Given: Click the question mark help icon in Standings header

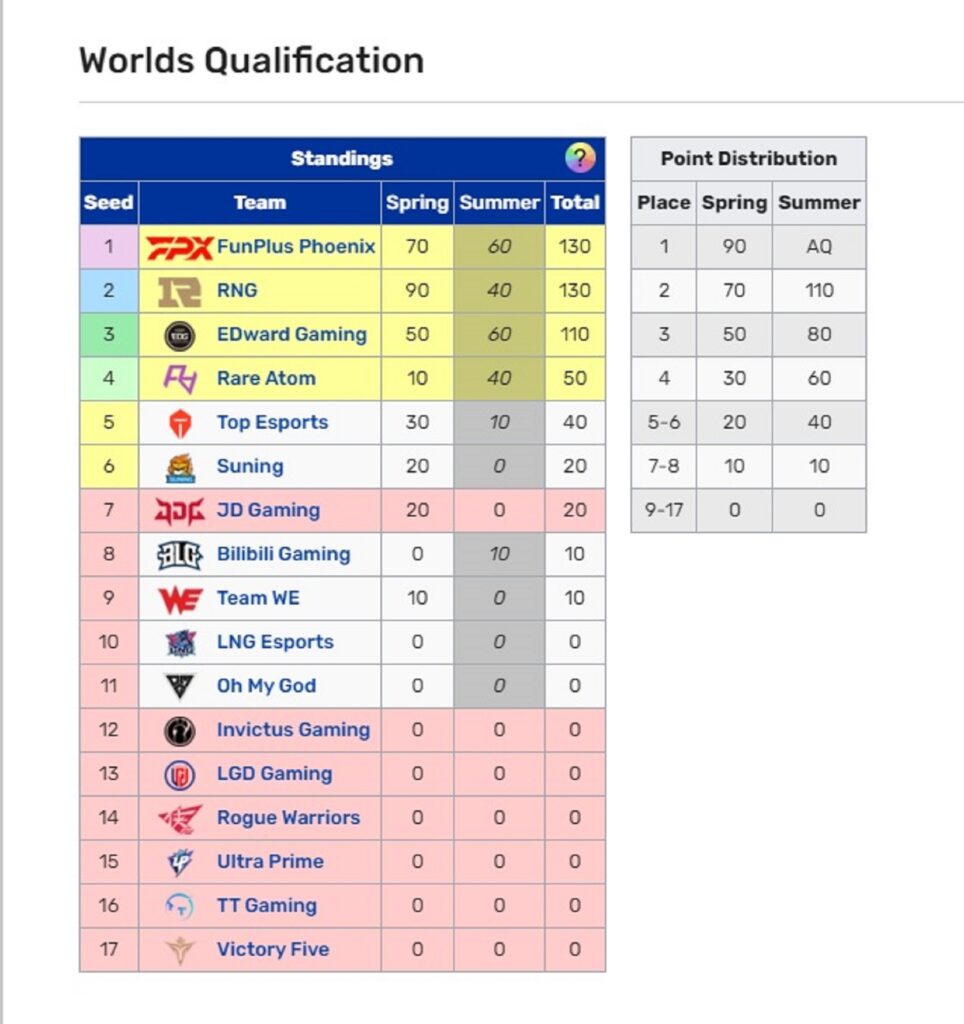Looking at the screenshot, I should [580, 159].
